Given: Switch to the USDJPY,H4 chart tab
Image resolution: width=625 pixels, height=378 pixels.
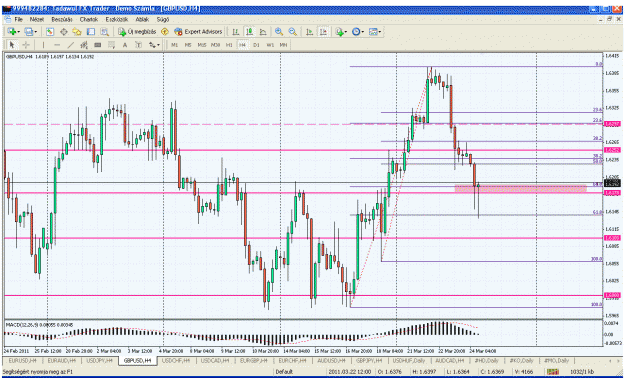Looking at the screenshot, I should [x=99, y=360].
